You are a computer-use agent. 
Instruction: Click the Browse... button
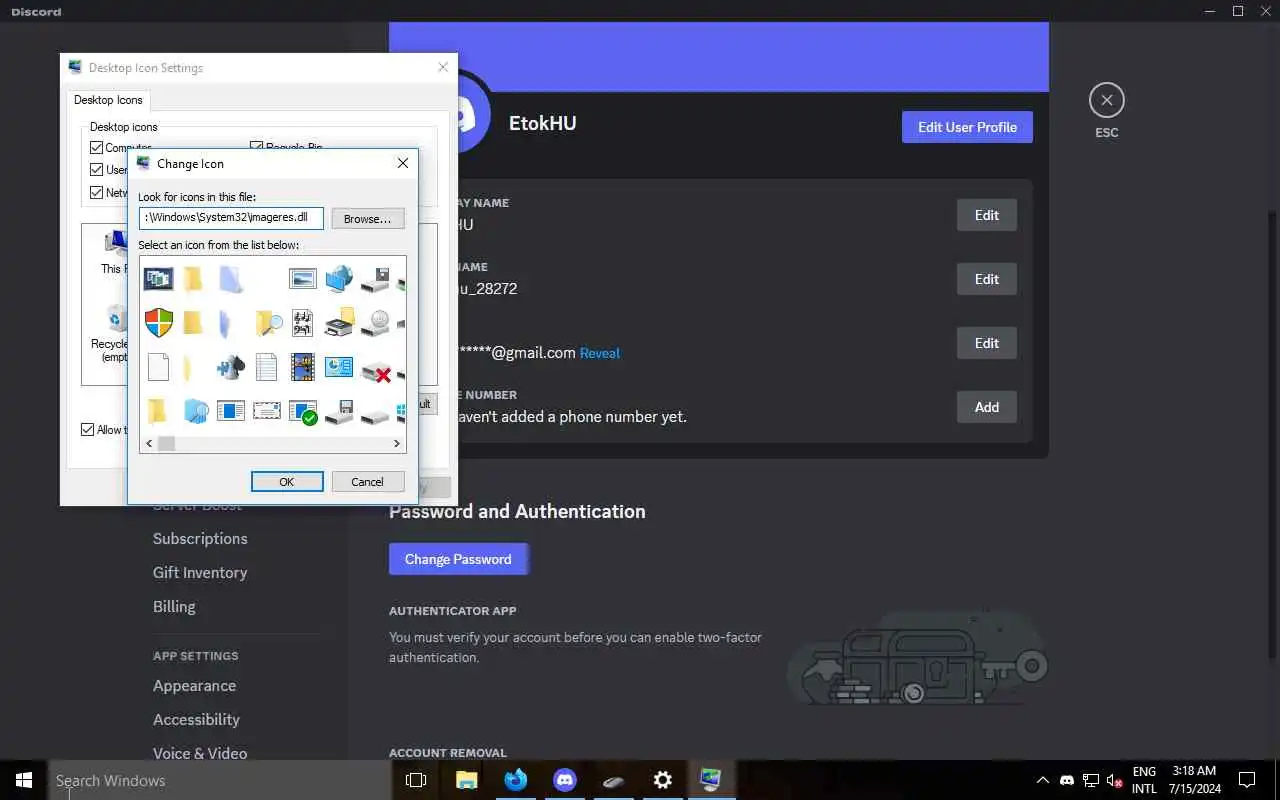click(368, 218)
